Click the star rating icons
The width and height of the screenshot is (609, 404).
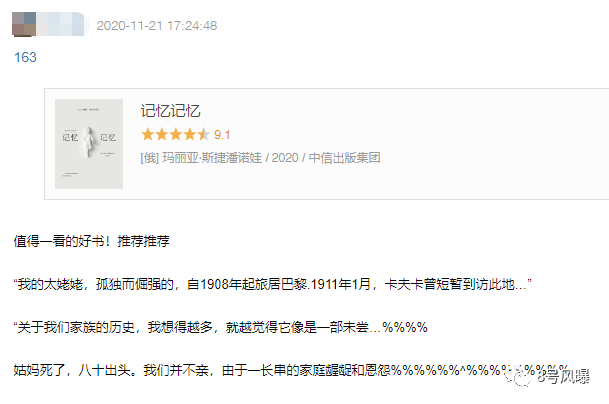[175, 134]
